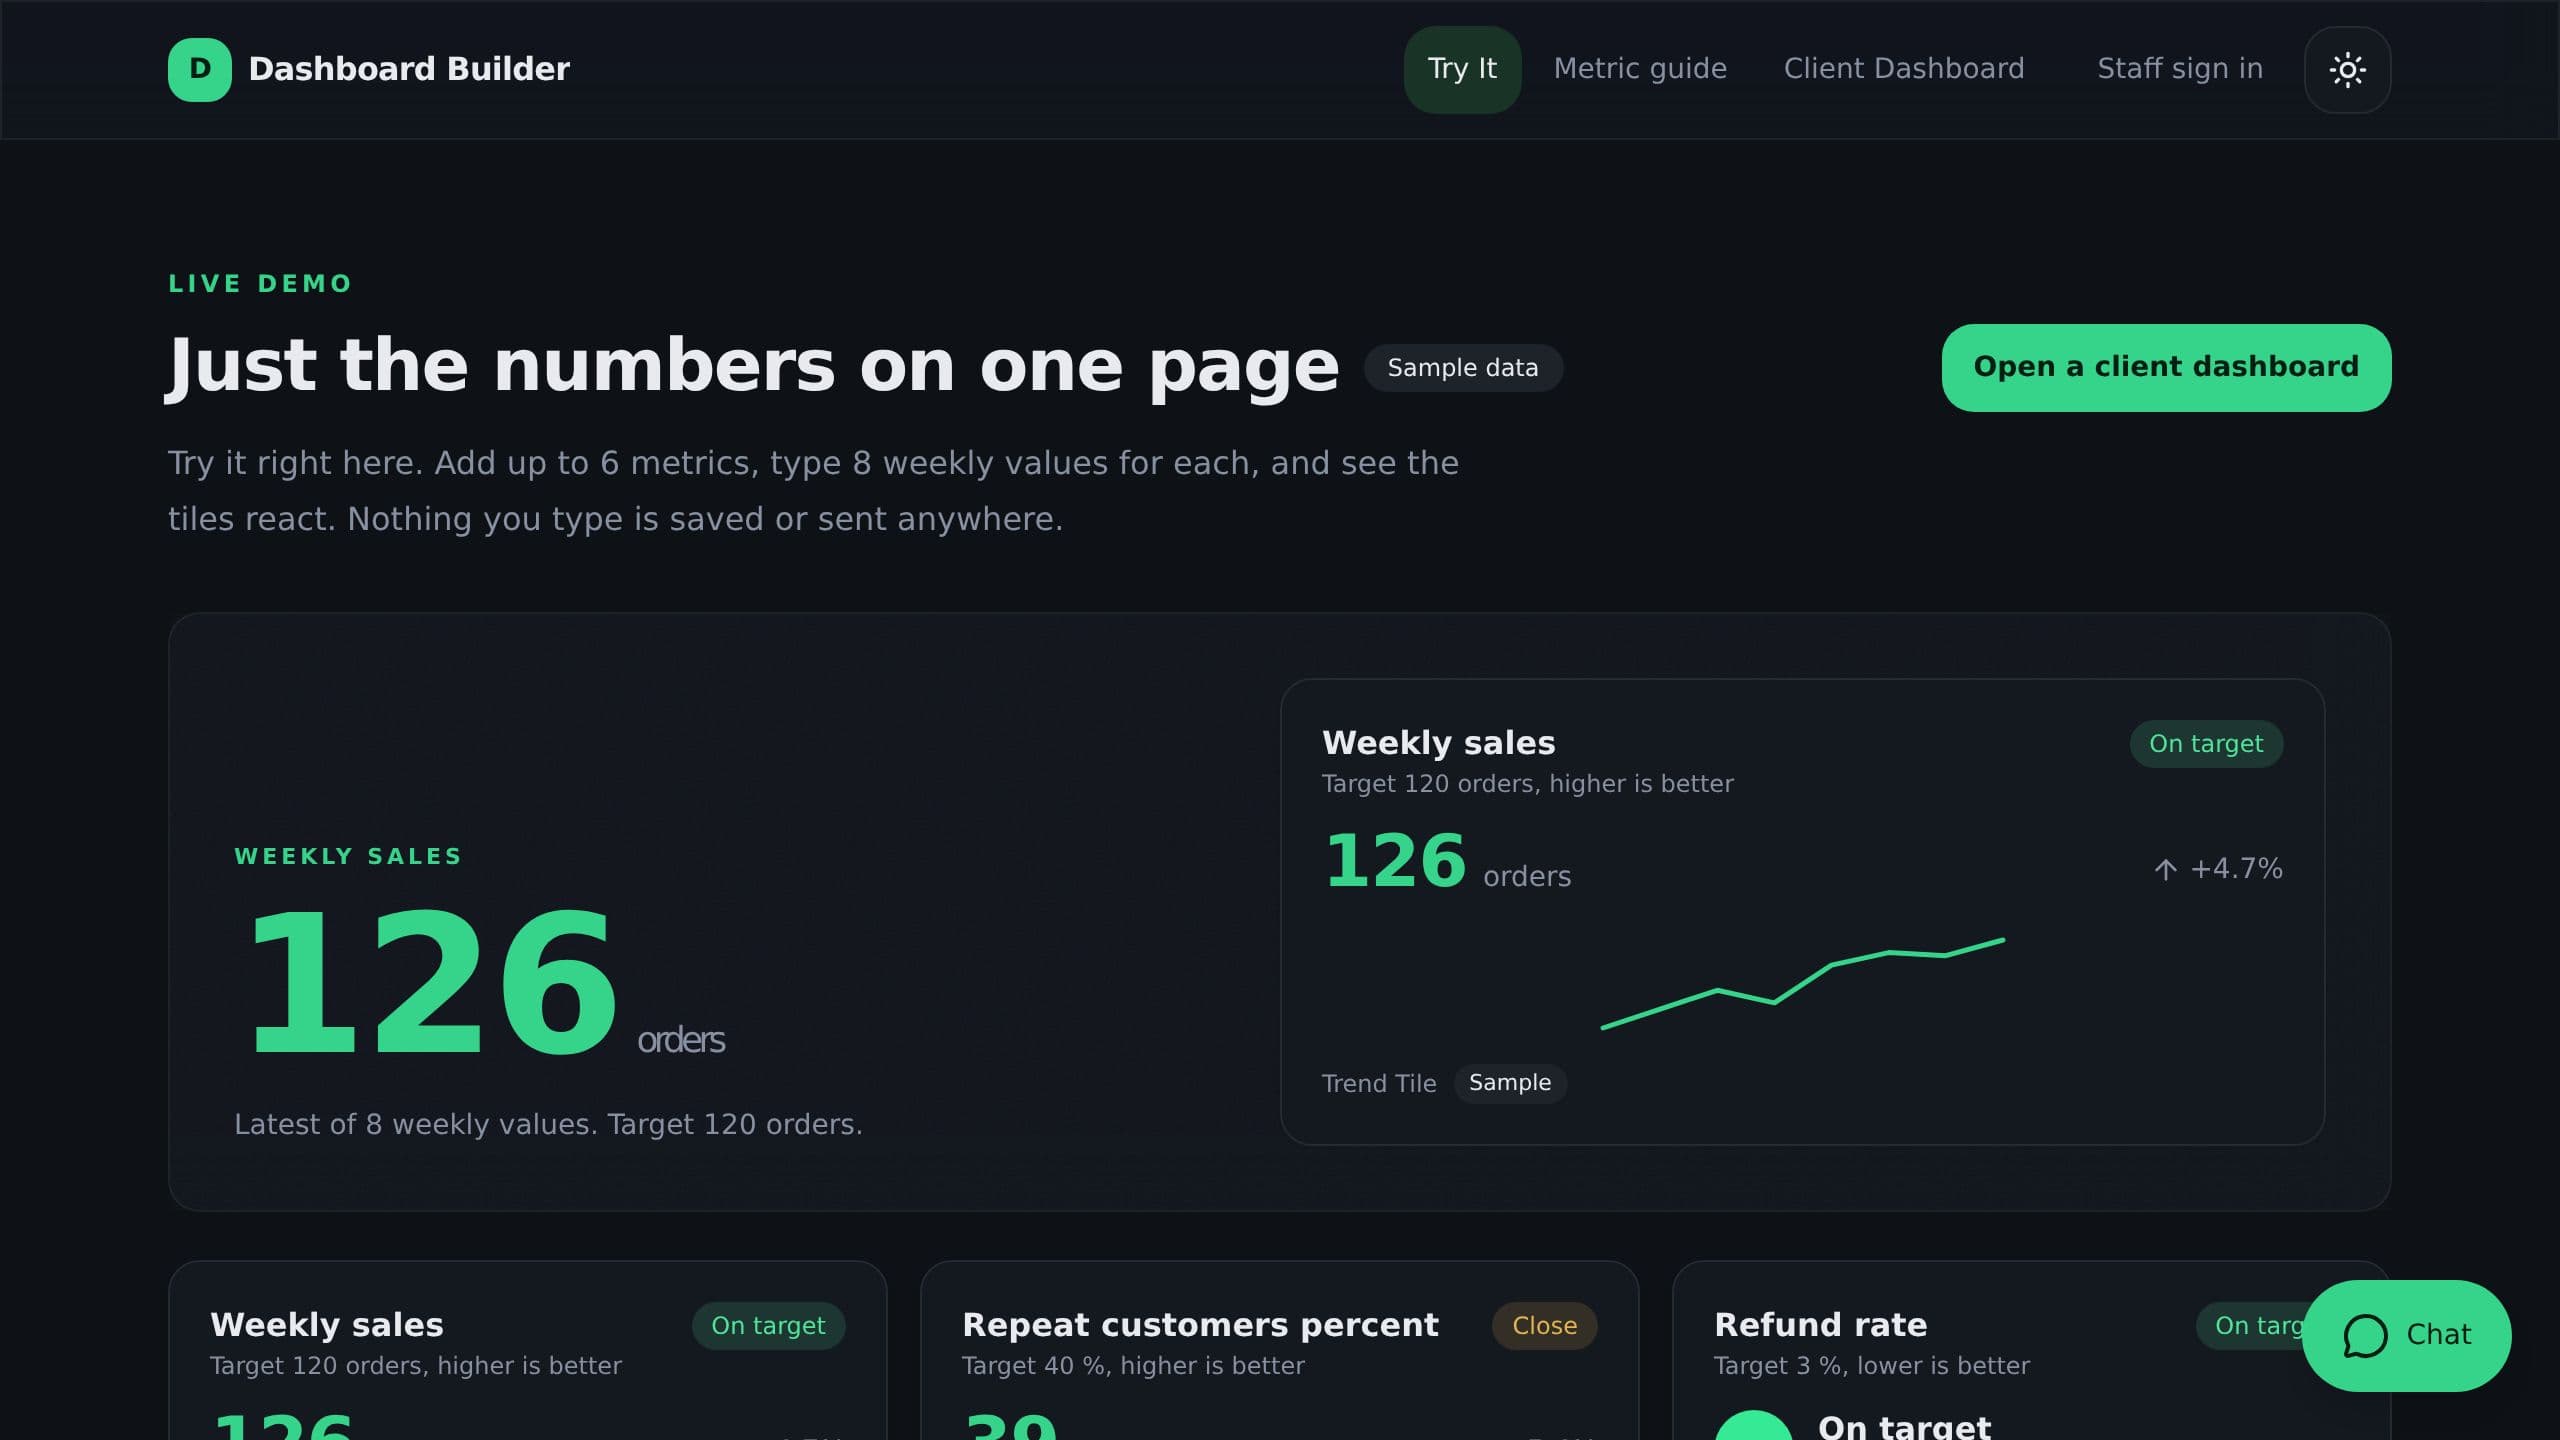This screenshot has height=1440, width=2560.
Task: Click the green D logo icon
Action: 200,69
